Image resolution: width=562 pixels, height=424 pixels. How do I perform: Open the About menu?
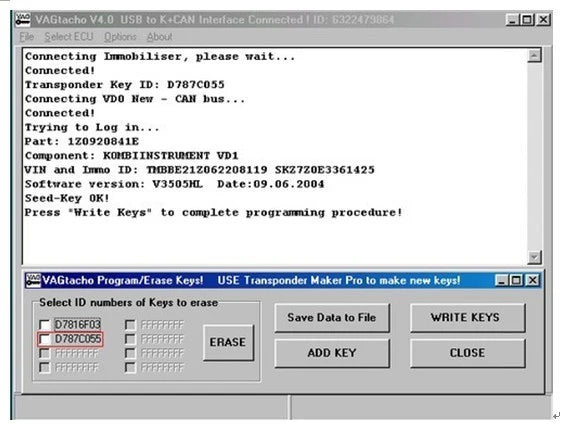(x=159, y=37)
